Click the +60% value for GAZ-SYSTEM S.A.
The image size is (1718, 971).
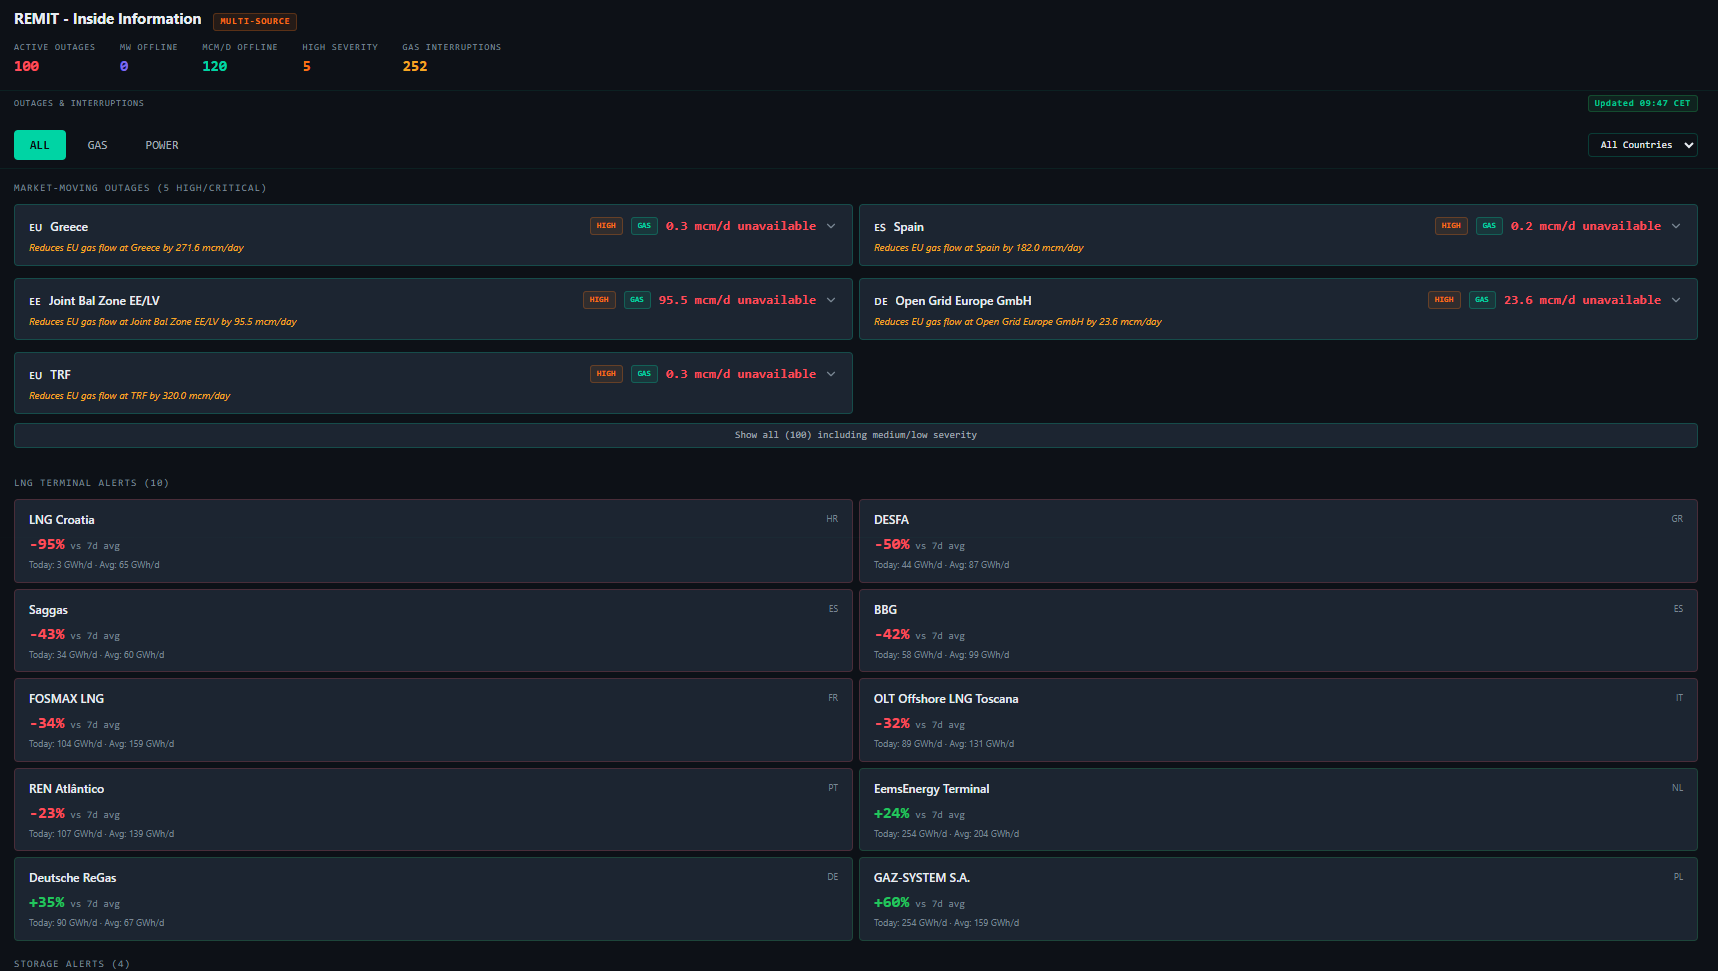[892, 903]
